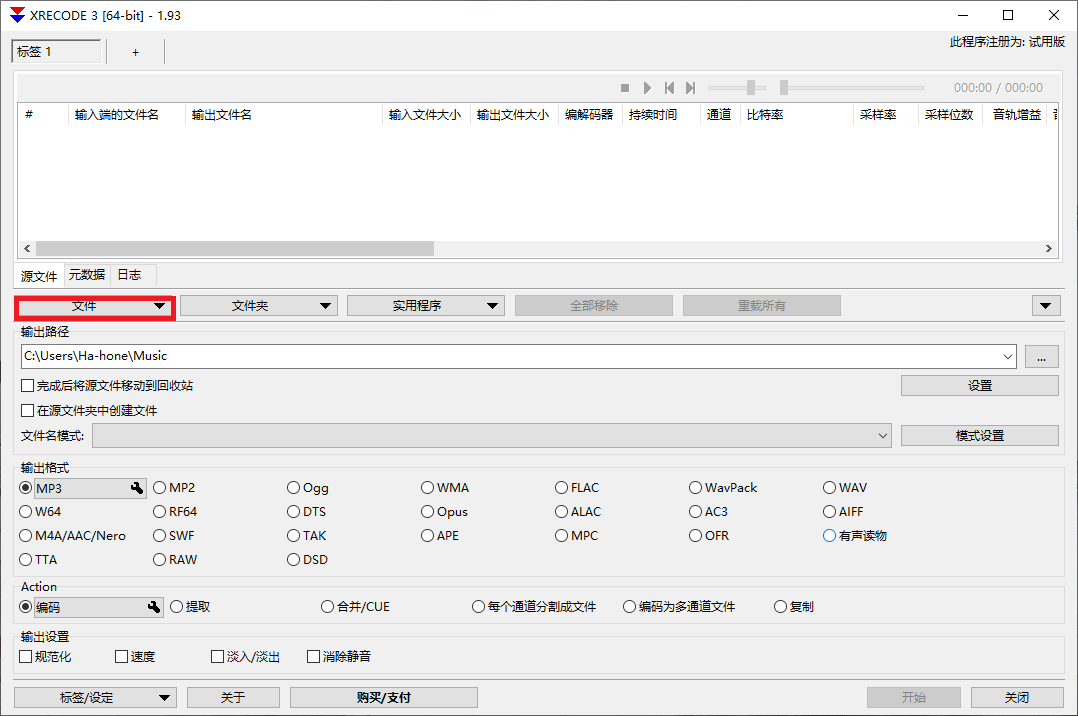Viewport: 1078px width, 716px height.
Task: Click the 设置 button
Action: click(980, 386)
